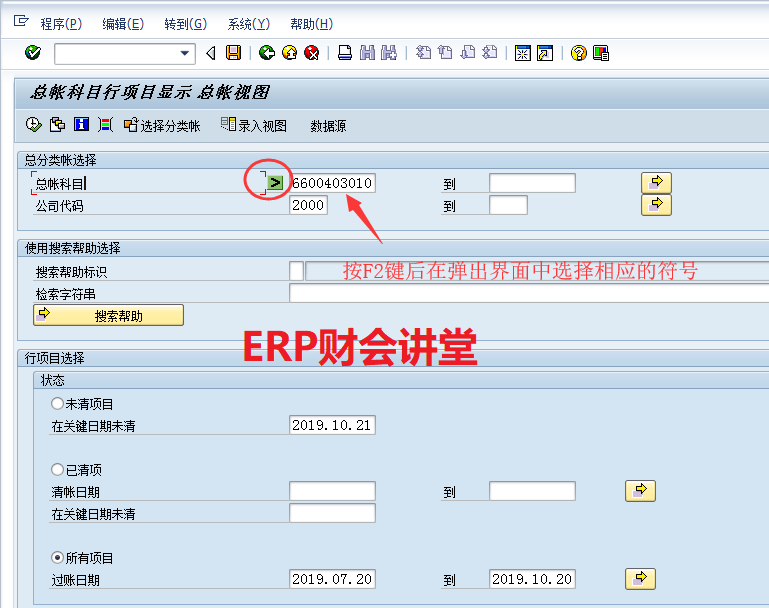
Task: Open multiple selection for 总帐科目
Action: point(656,183)
